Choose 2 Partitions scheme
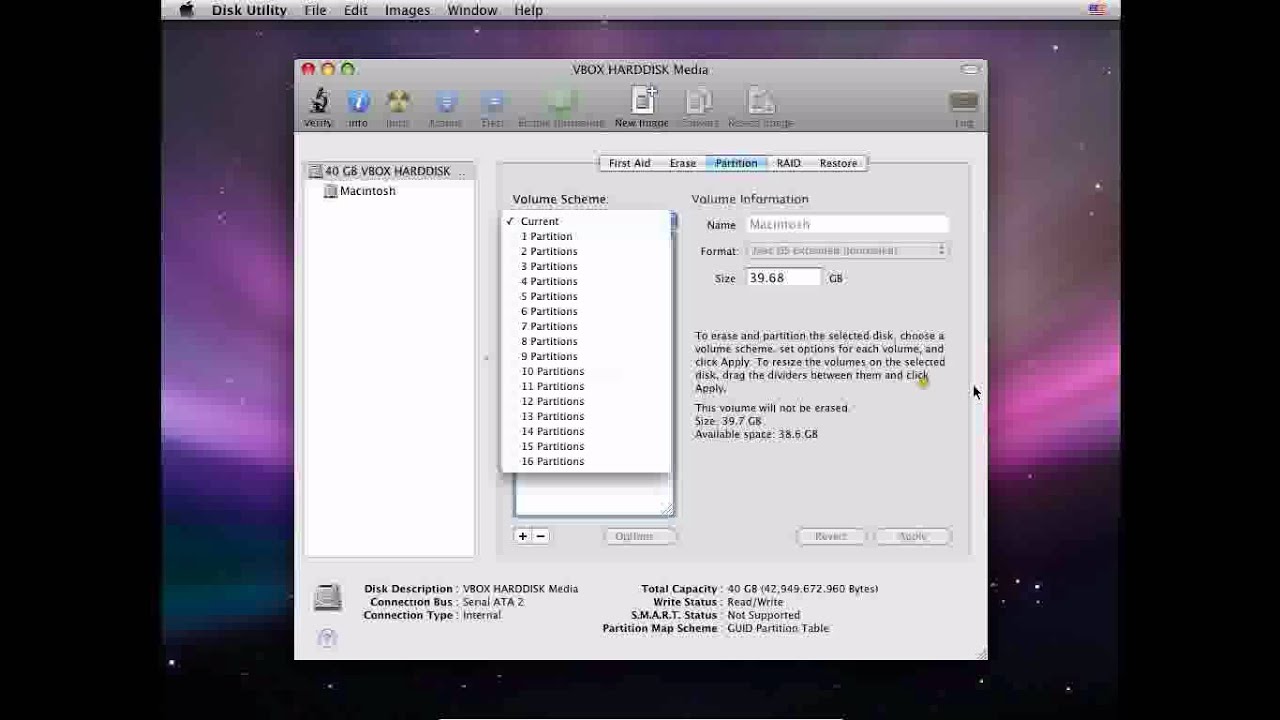This screenshot has width=1280, height=720. coord(586,251)
